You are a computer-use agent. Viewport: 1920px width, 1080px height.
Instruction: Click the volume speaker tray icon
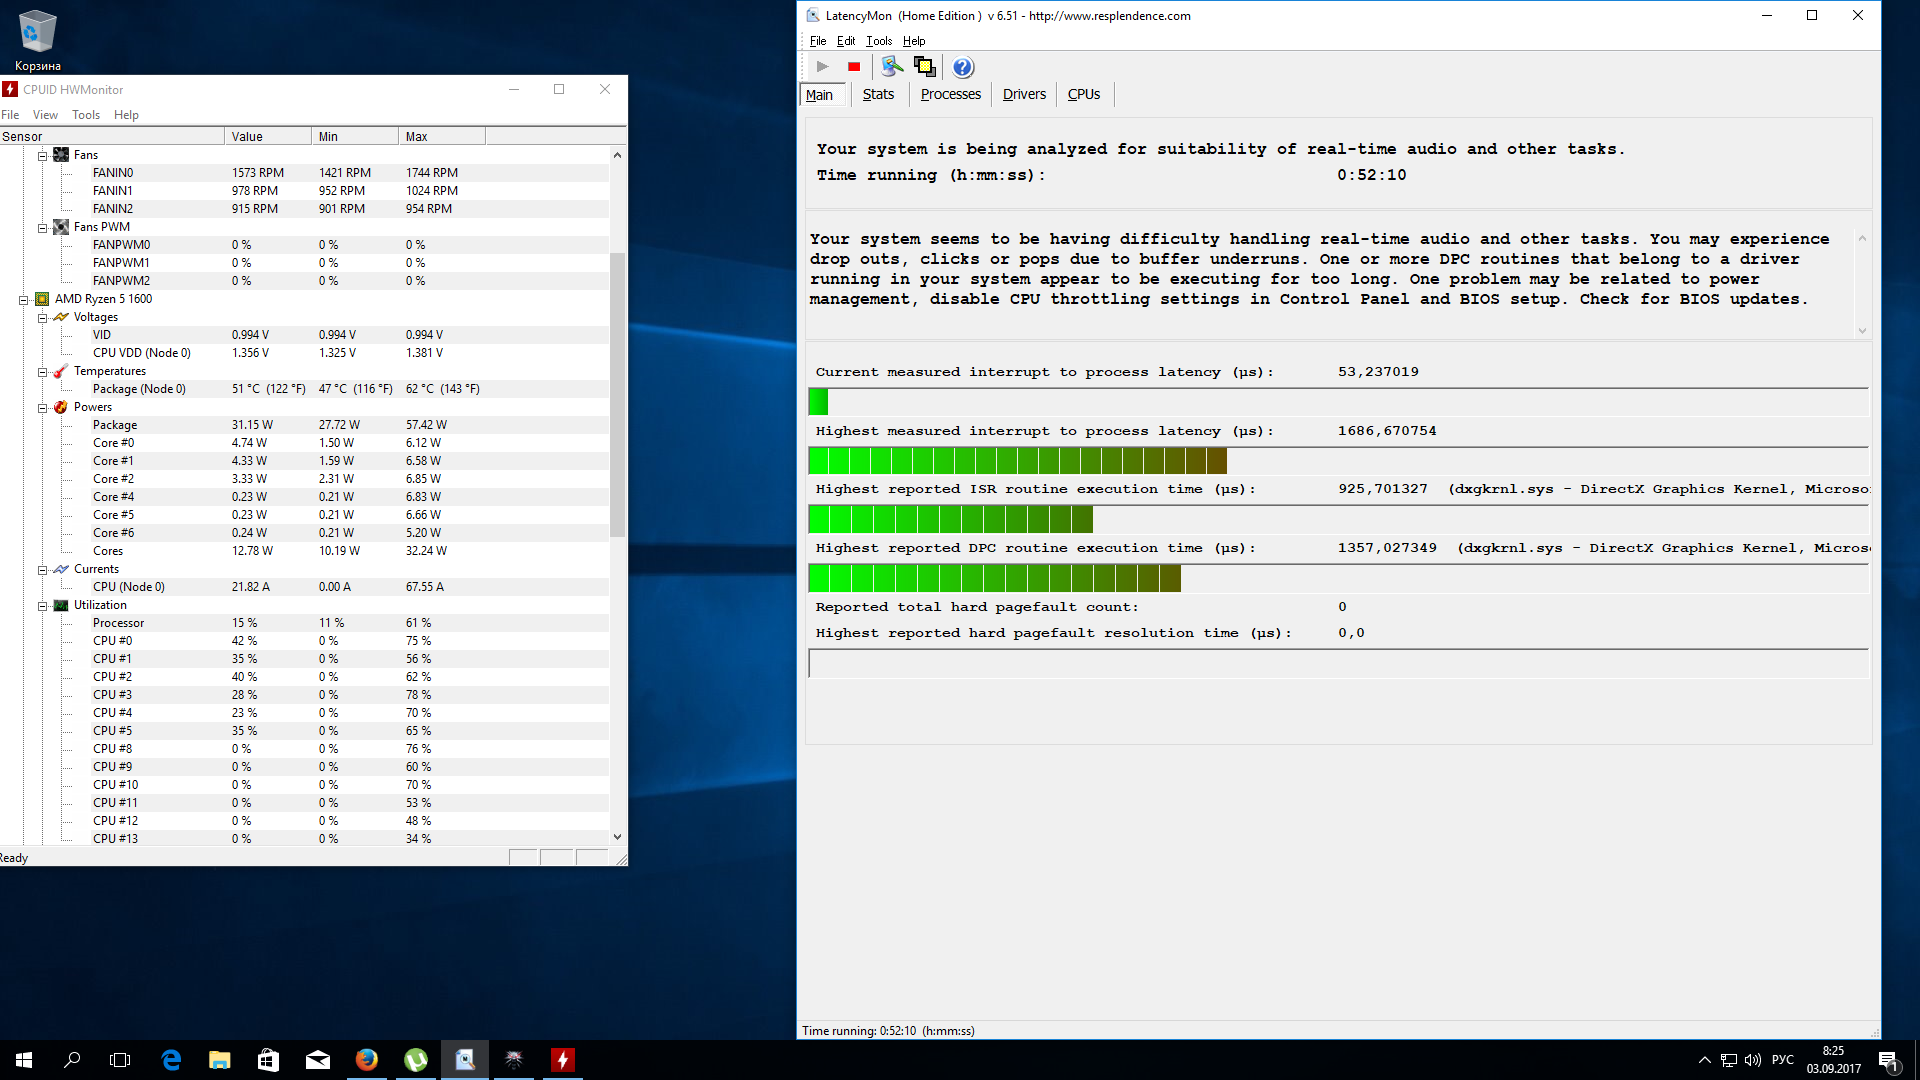click(1752, 1060)
